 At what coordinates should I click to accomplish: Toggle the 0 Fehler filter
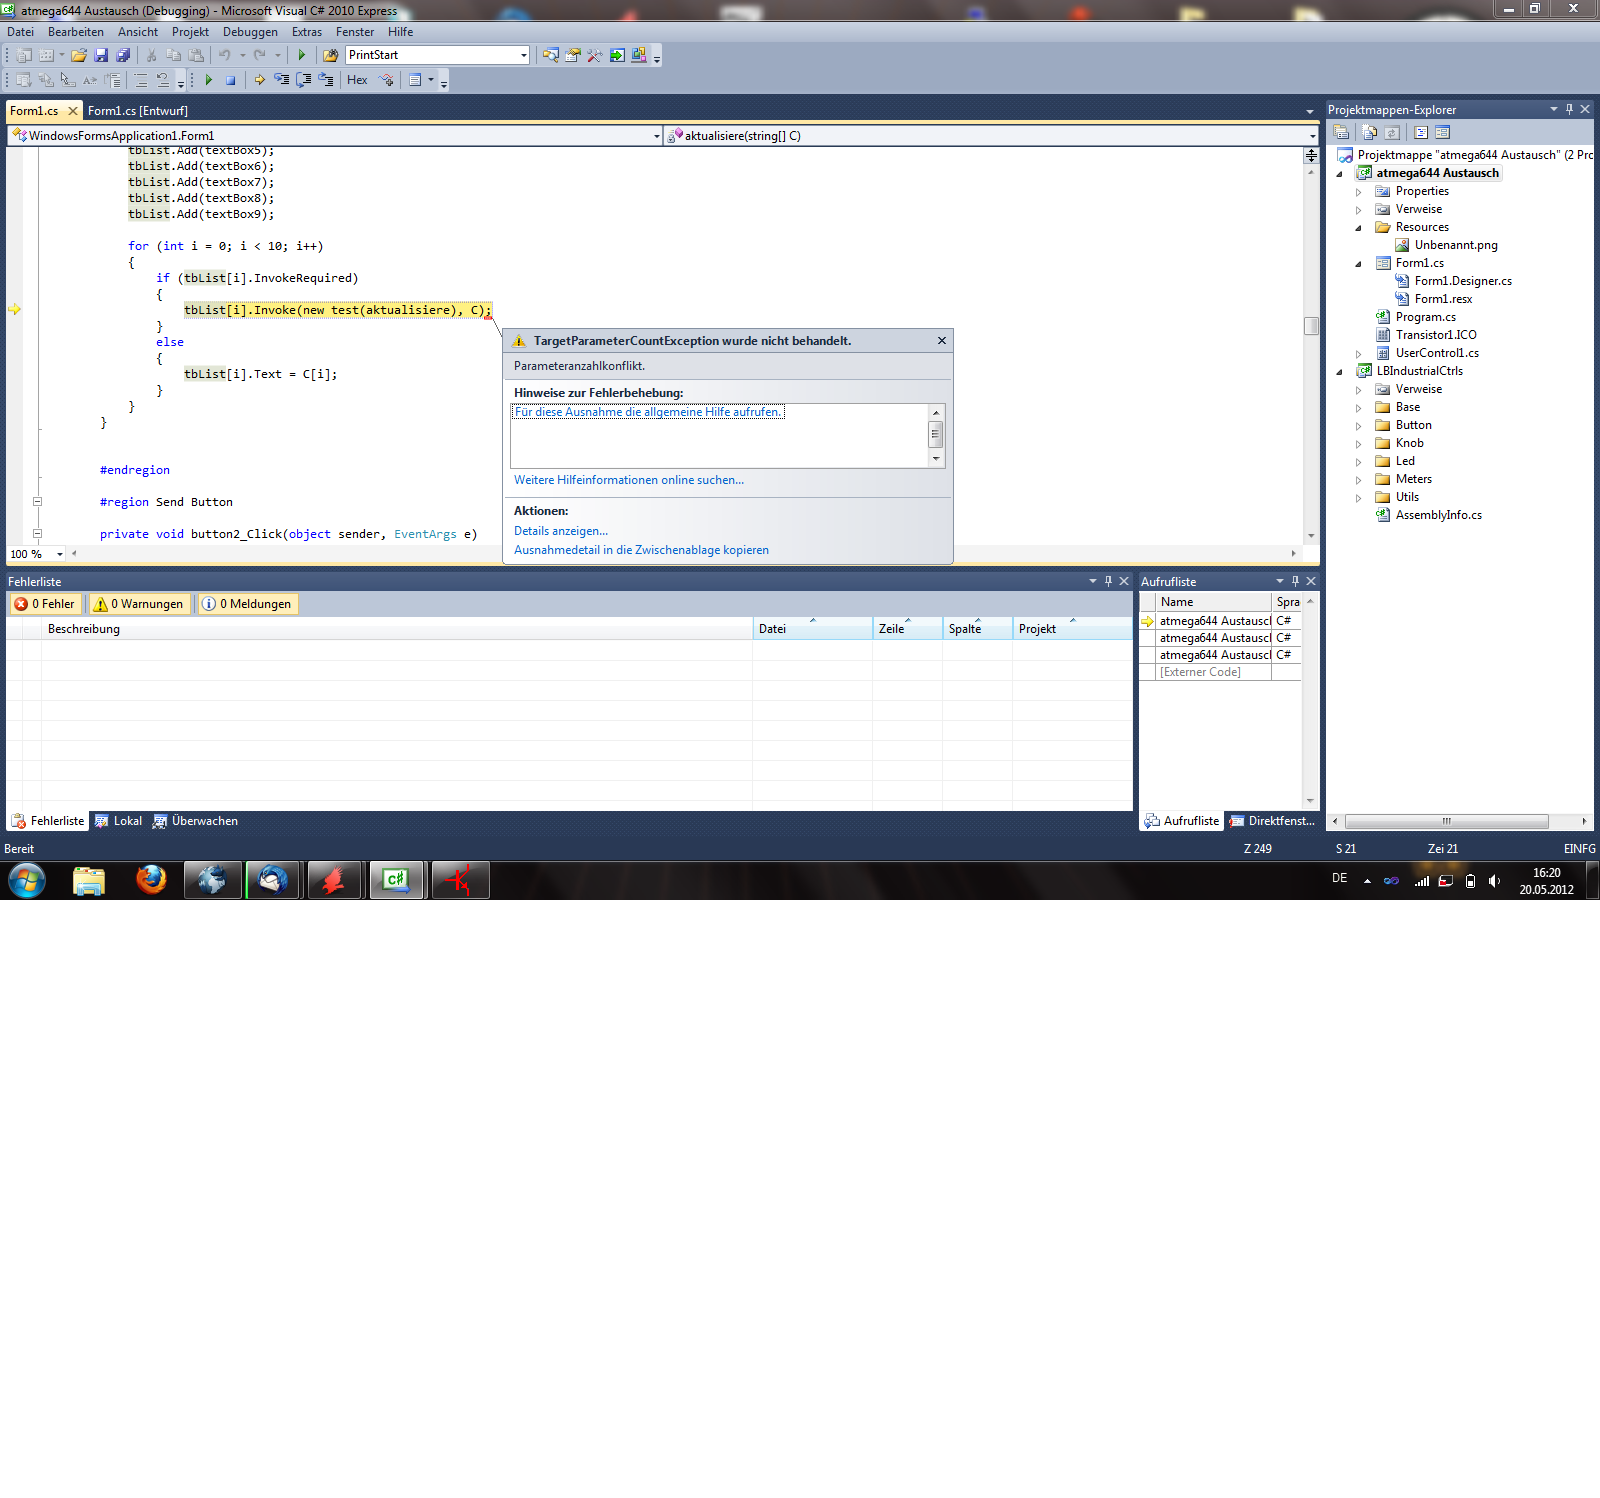point(45,604)
